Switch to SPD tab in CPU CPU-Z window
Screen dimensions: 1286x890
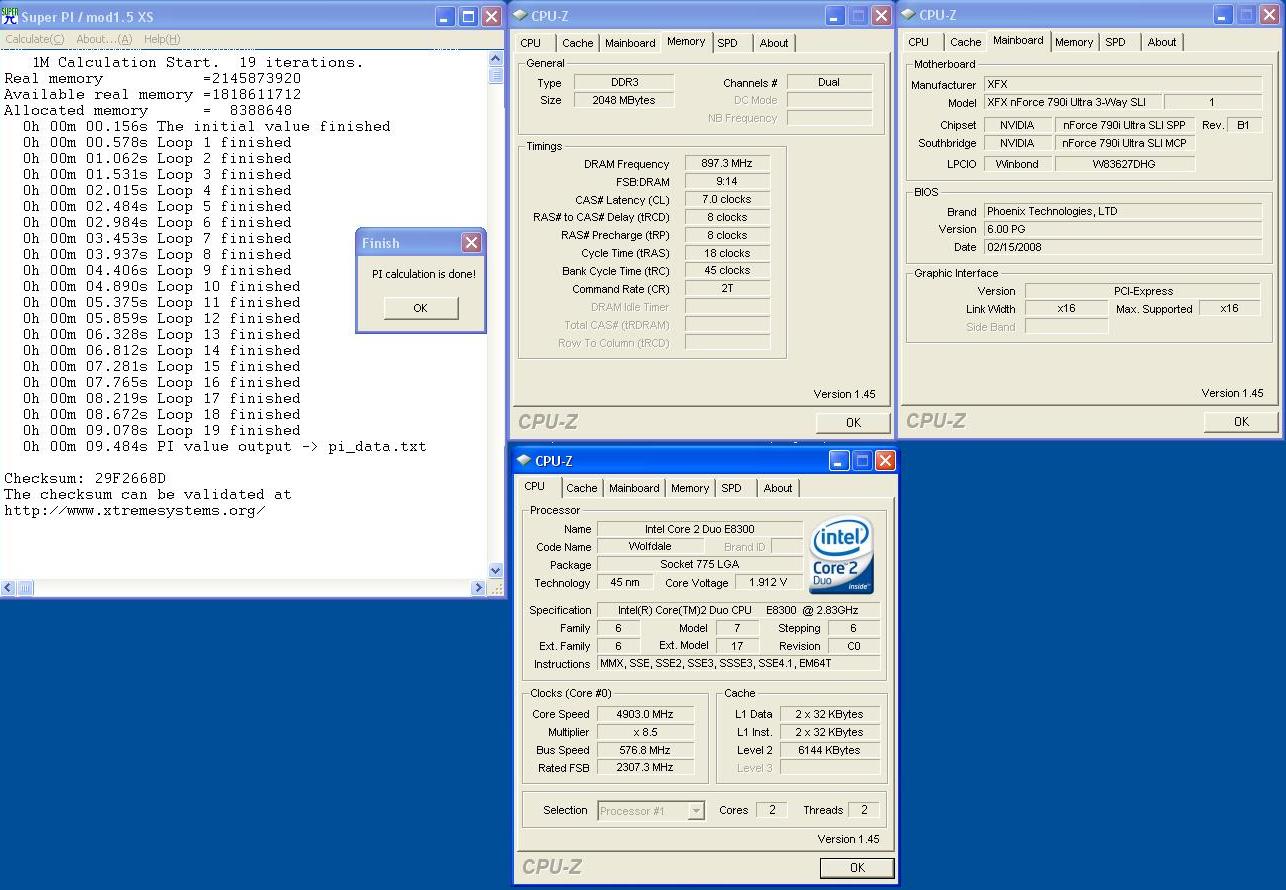coord(732,488)
